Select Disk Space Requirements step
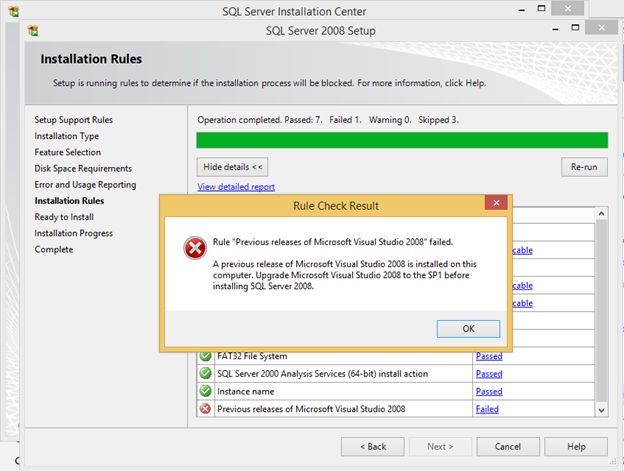Viewport: 624px width, 471px height. click(83, 168)
